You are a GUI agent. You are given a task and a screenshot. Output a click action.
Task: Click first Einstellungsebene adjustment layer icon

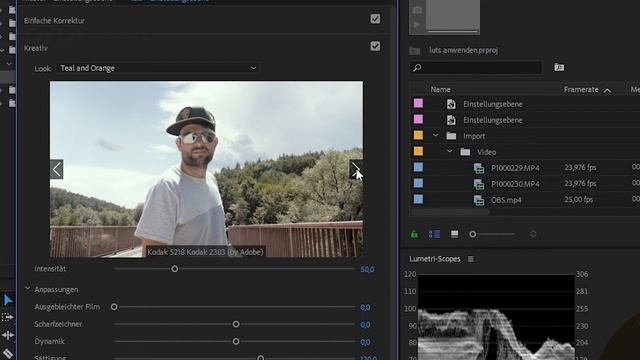coord(451,104)
